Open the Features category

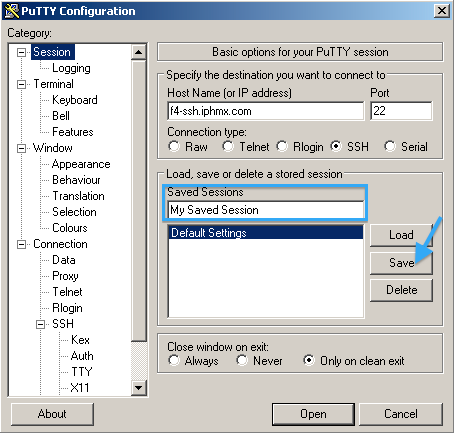pyautogui.click(x=73, y=132)
